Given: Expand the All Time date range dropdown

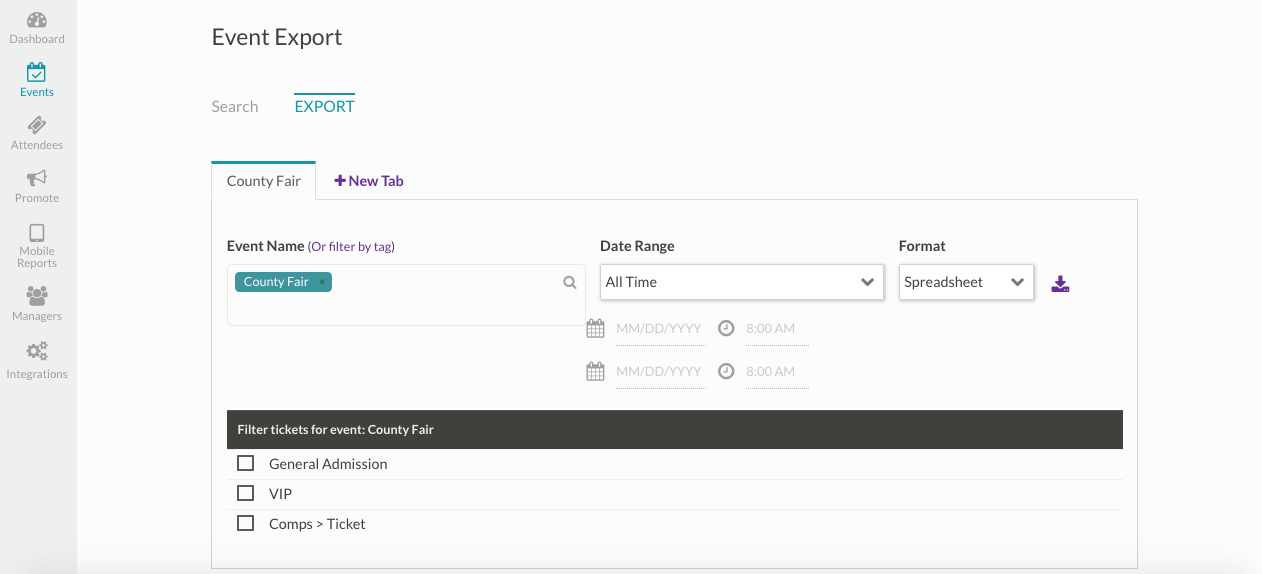Looking at the screenshot, I should click(x=741, y=282).
